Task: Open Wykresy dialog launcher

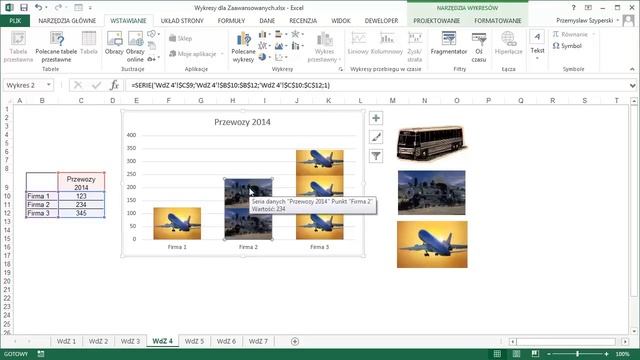Action: pos(340,69)
